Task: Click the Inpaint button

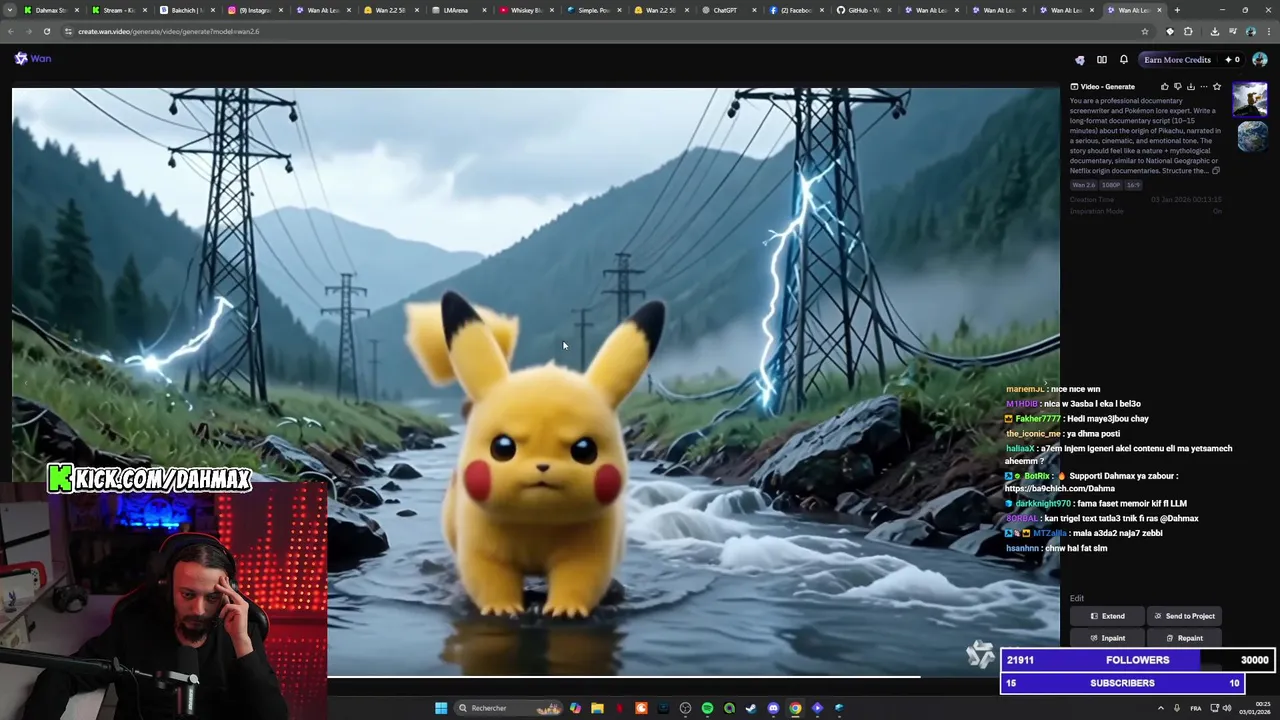Action: point(1107,638)
